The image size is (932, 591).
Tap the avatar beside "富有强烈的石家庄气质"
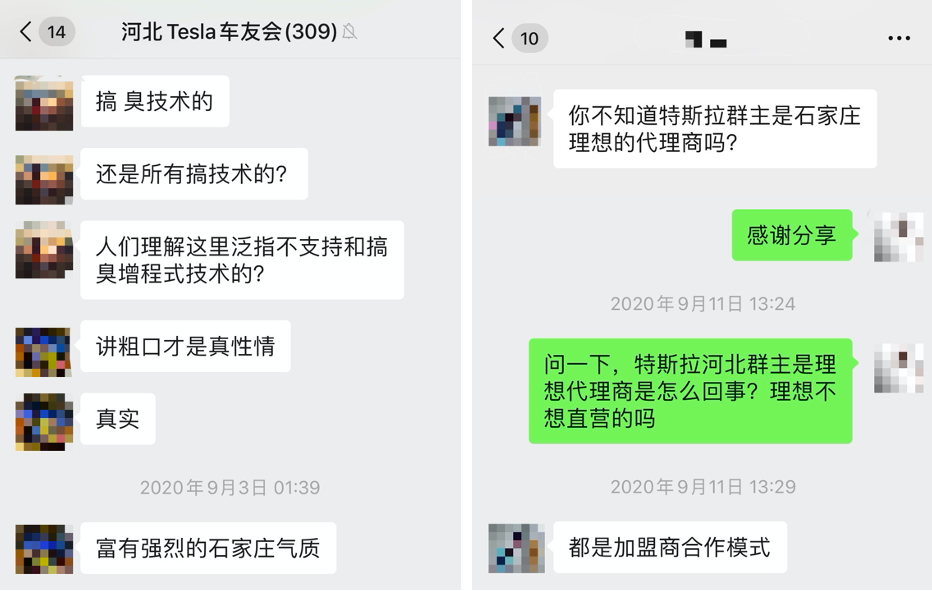coord(44,549)
